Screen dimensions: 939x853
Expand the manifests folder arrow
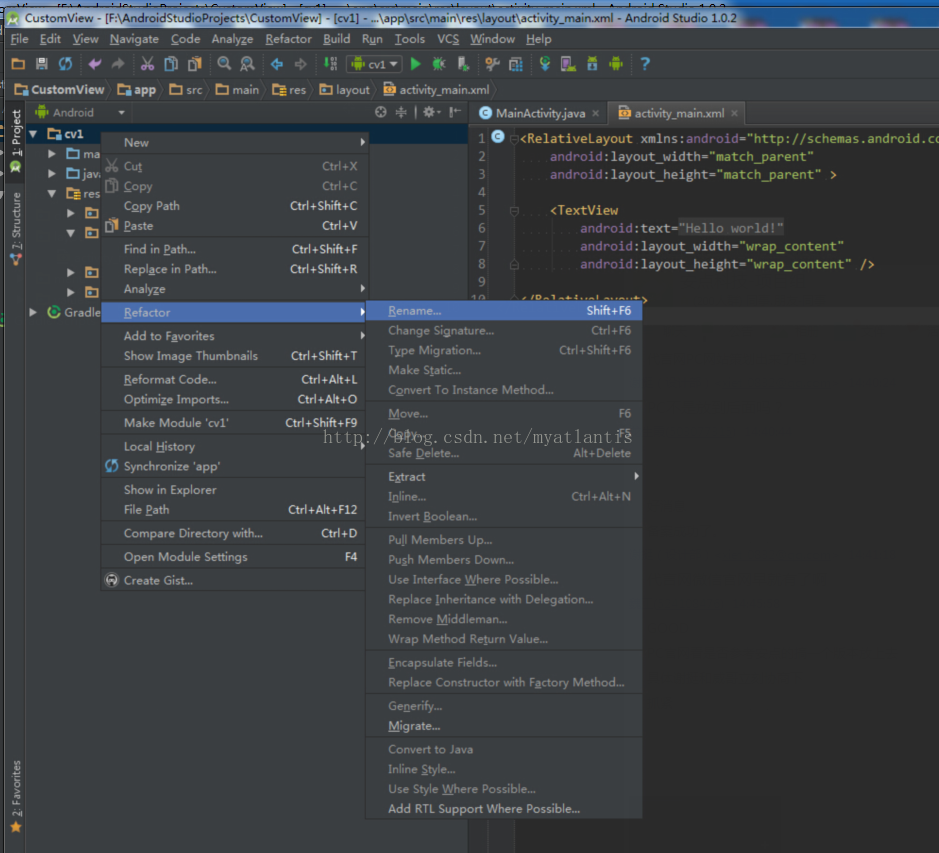click(x=52, y=154)
